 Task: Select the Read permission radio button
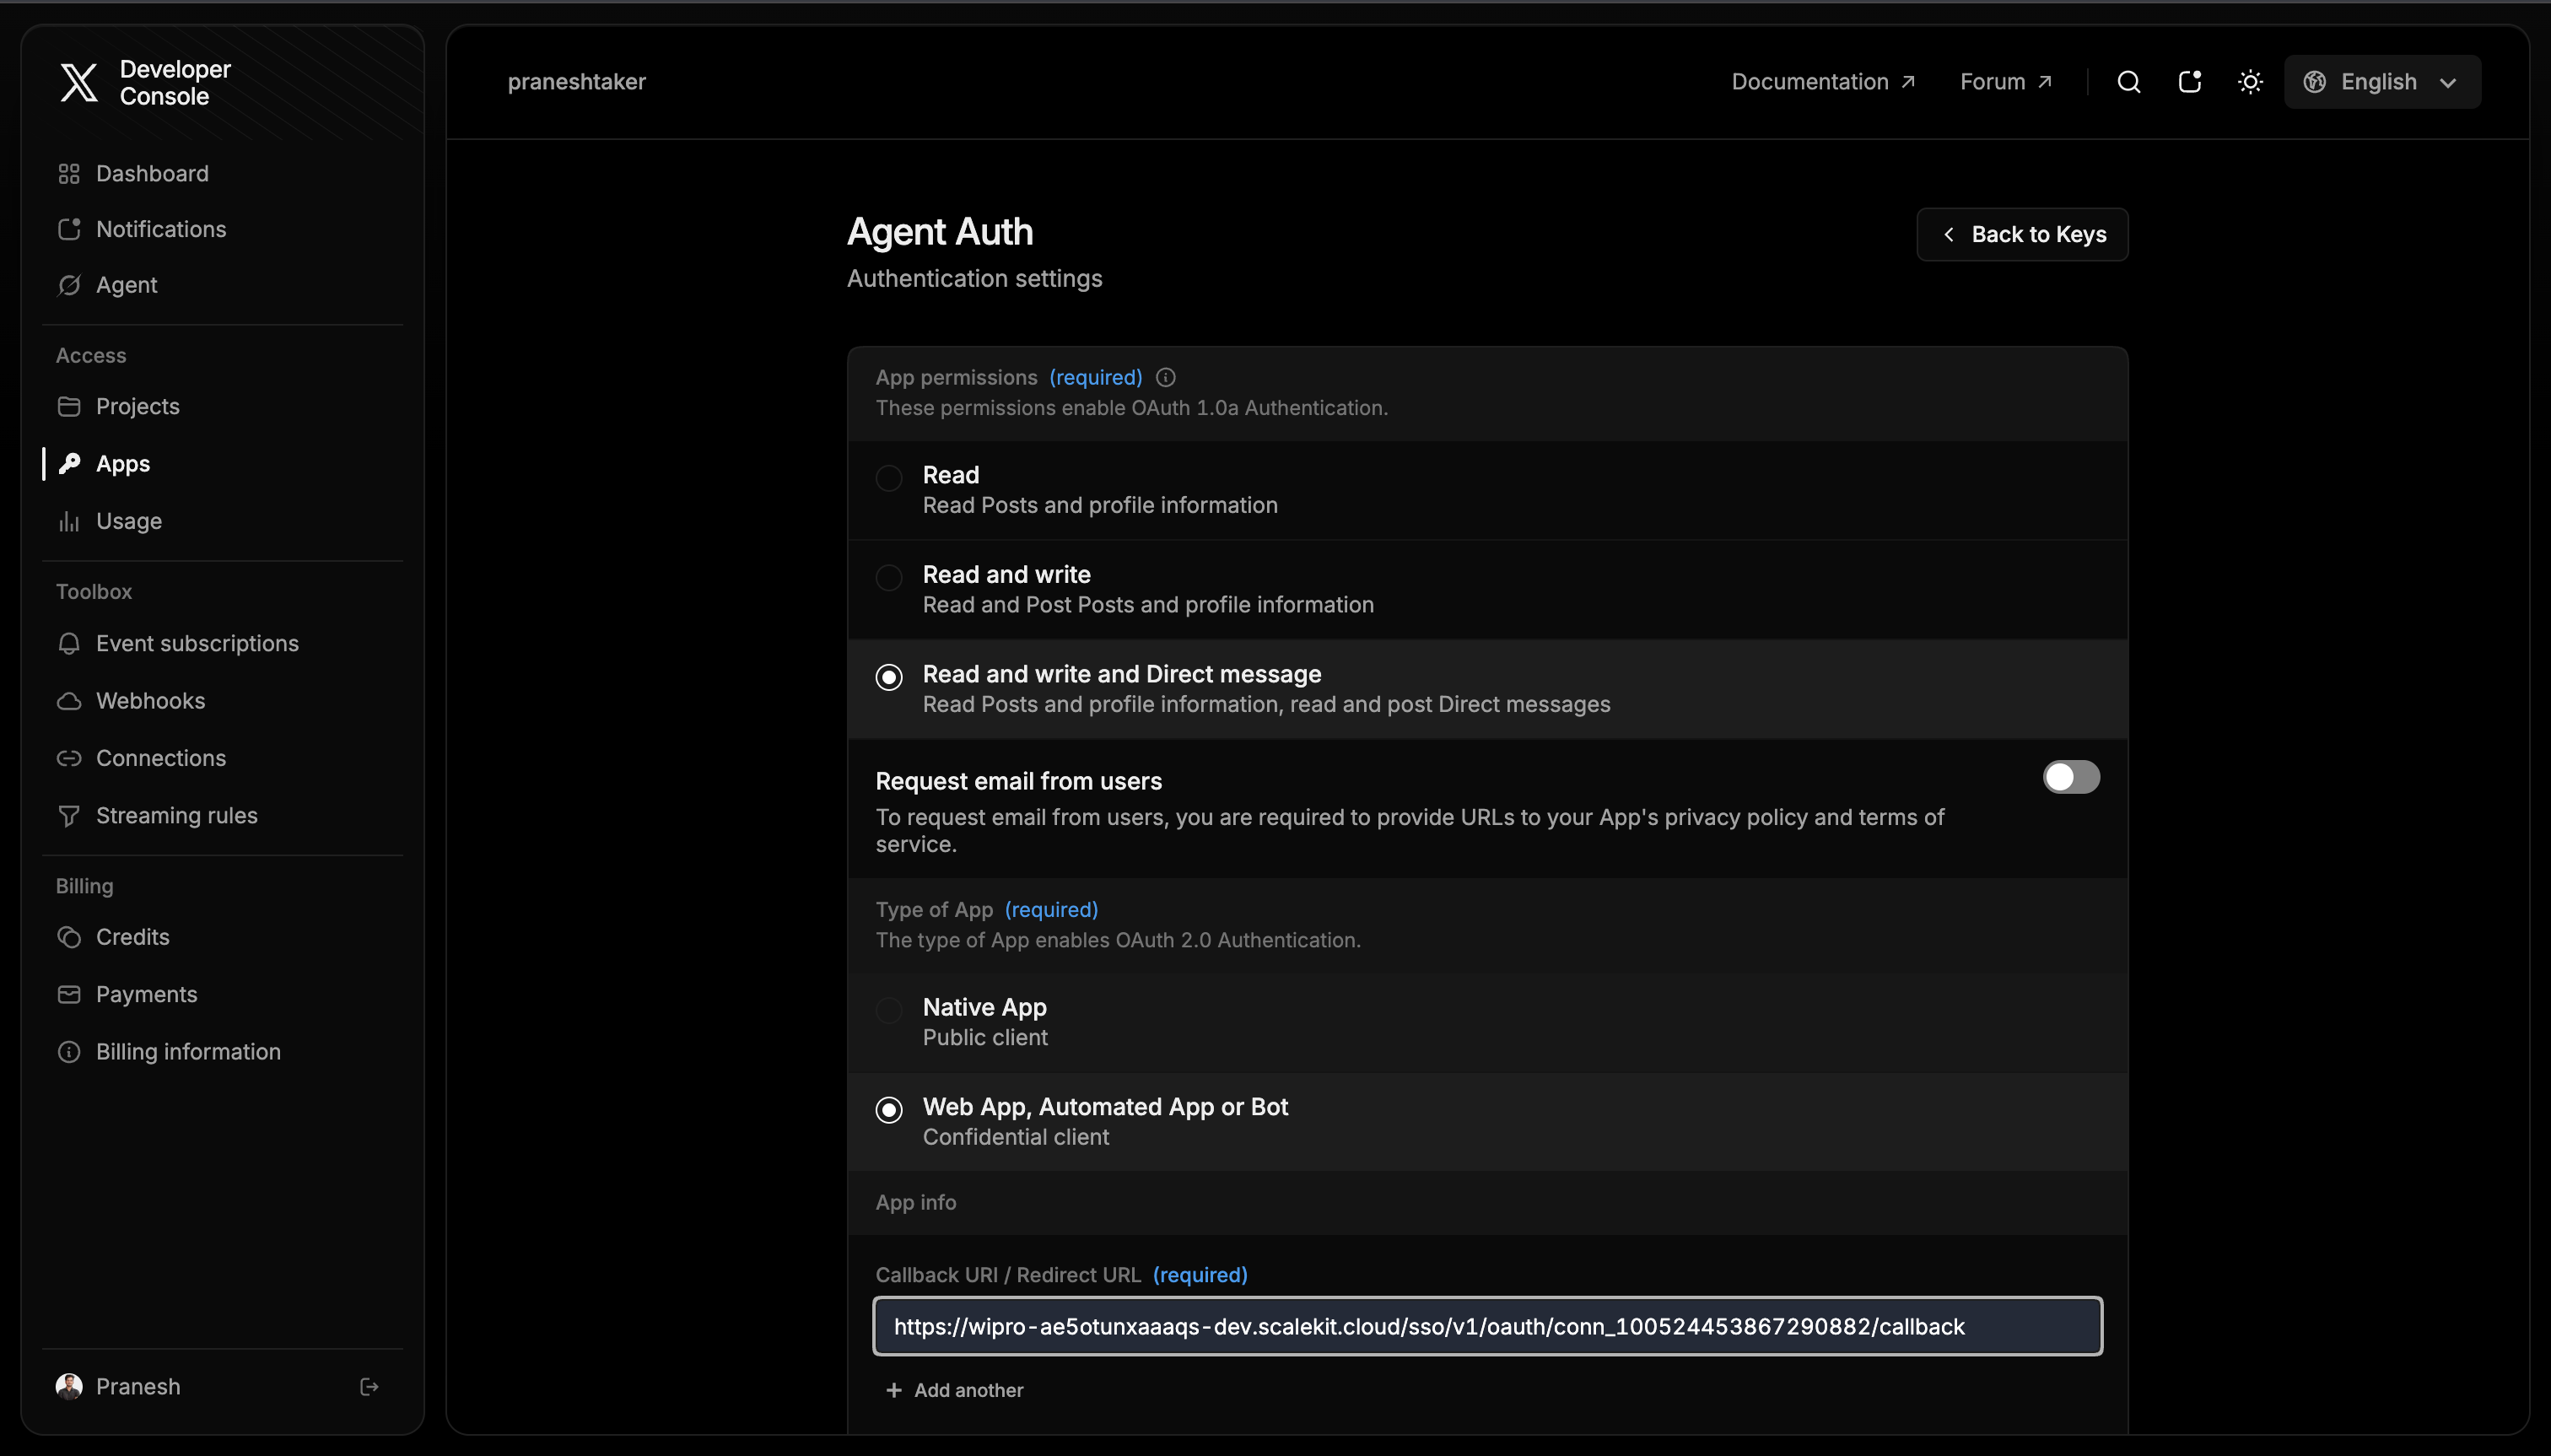tap(888, 478)
